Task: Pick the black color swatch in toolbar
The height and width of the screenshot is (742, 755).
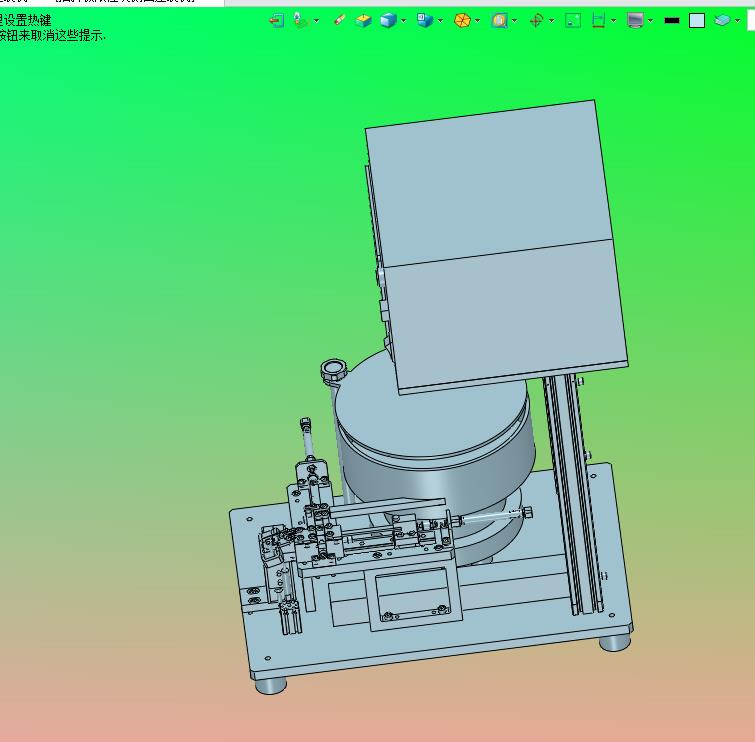Action: pos(672,21)
